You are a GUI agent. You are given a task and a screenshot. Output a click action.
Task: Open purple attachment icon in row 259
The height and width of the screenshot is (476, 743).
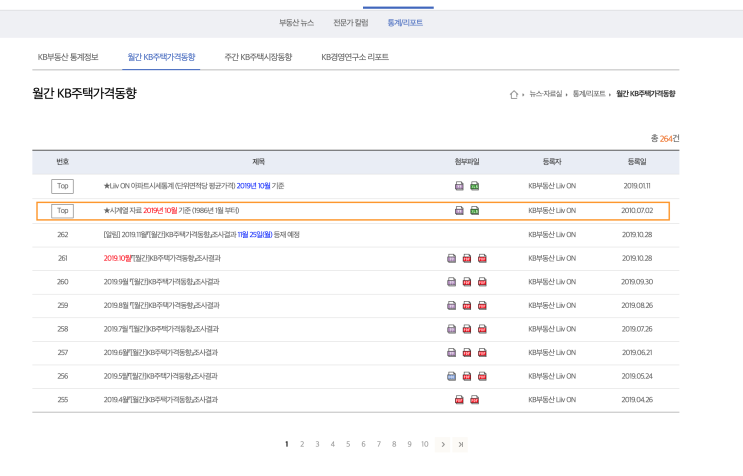[x=452, y=305]
